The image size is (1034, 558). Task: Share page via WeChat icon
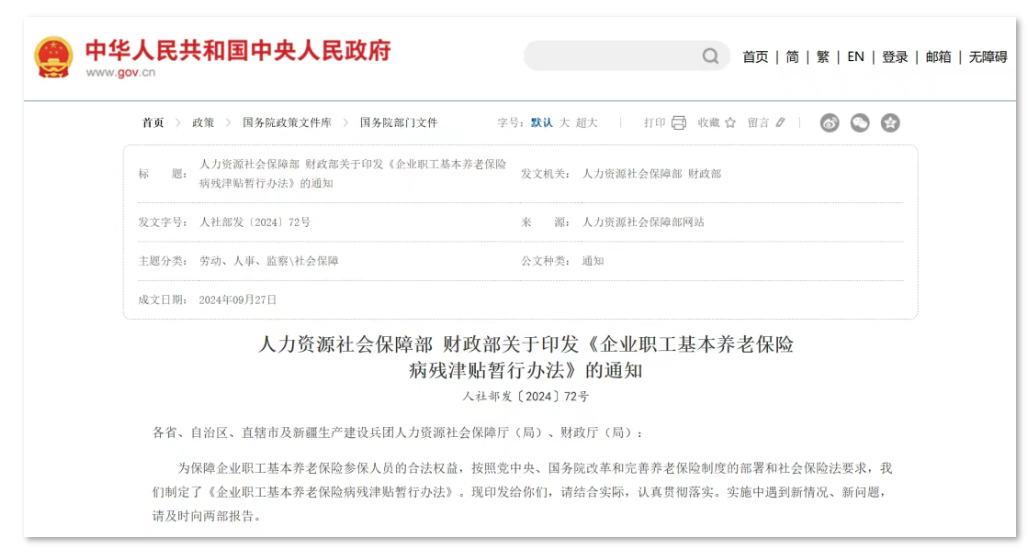click(860, 123)
